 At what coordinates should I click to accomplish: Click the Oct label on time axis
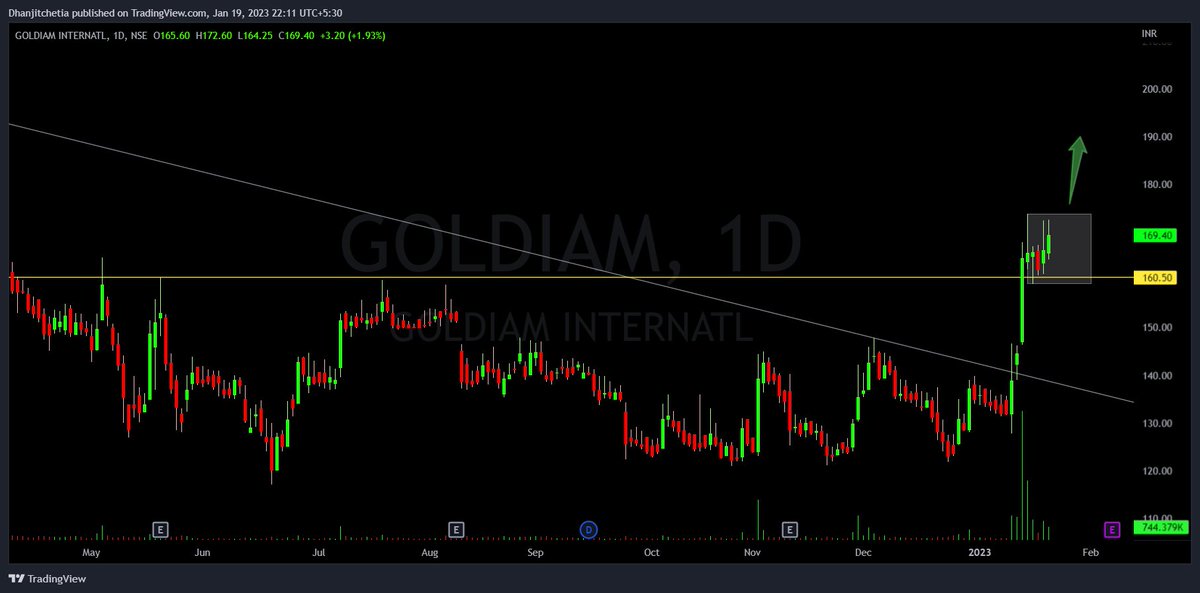[651, 552]
